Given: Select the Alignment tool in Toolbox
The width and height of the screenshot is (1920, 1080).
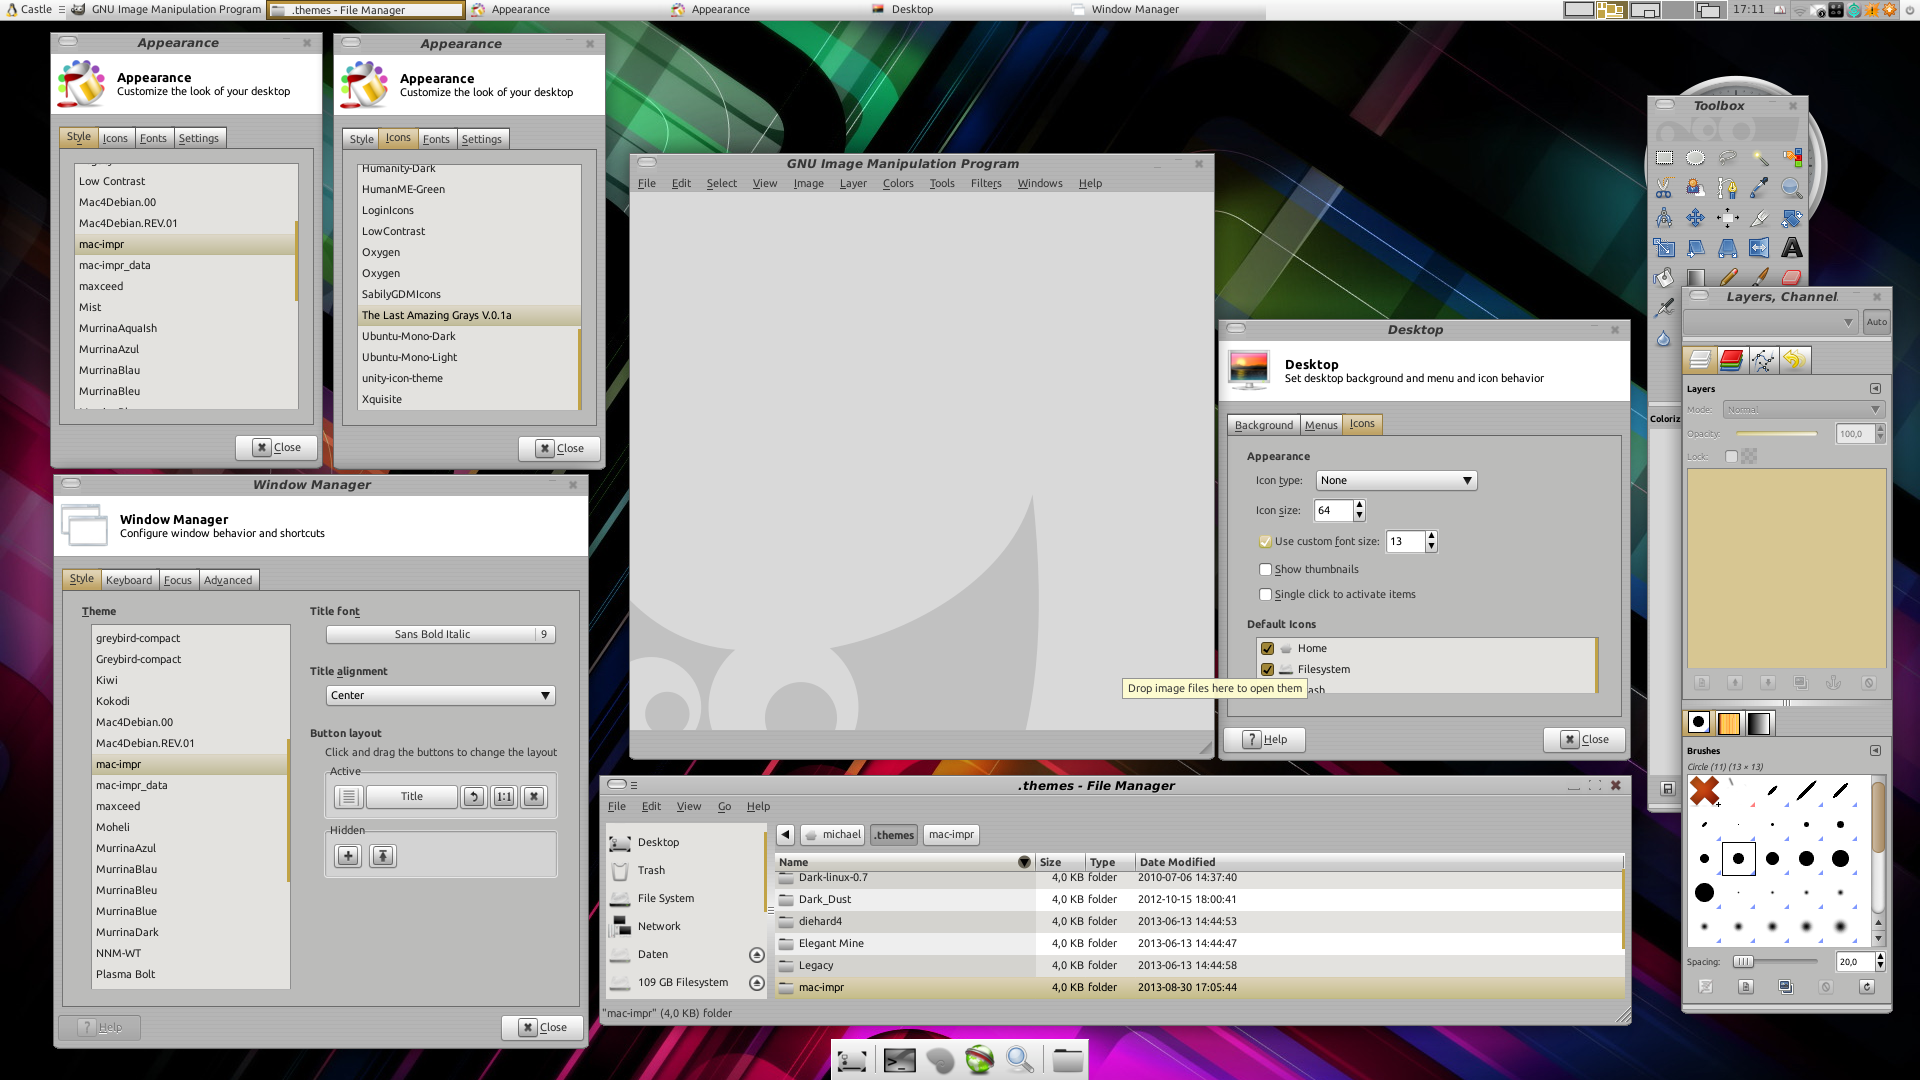Looking at the screenshot, I should click(x=1728, y=218).
